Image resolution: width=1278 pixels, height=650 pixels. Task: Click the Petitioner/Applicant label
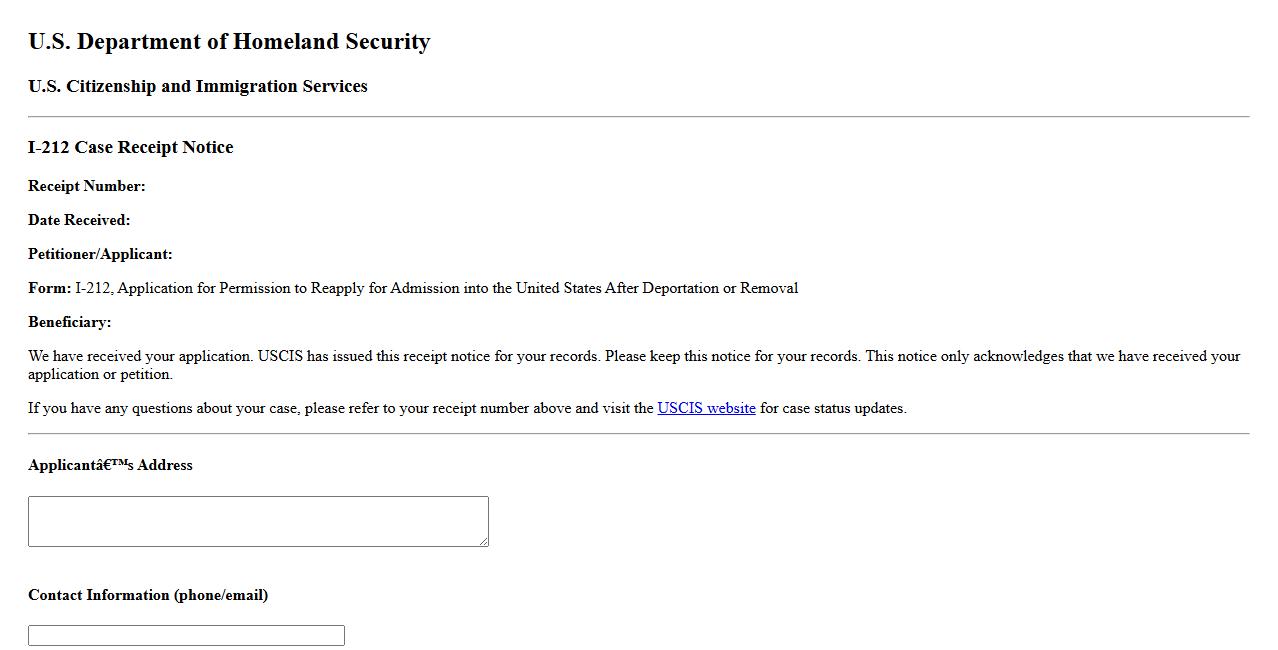(x=100, y=254)
